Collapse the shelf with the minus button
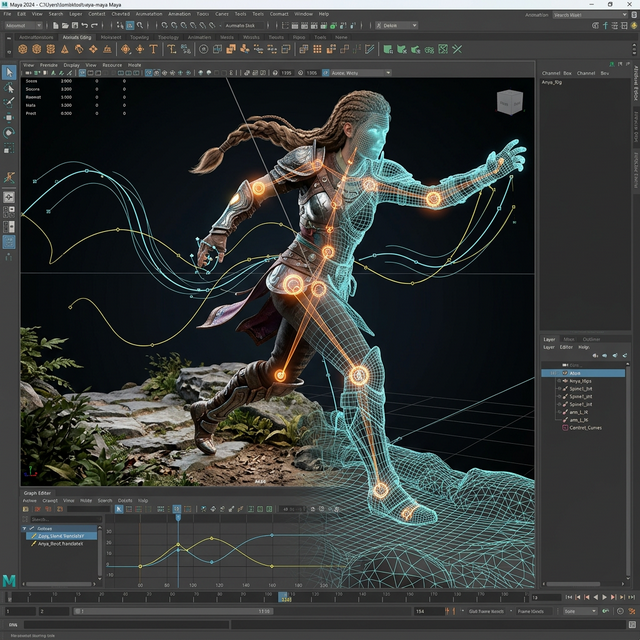Viewport: 640px width, 640px height. coord(9,38)
